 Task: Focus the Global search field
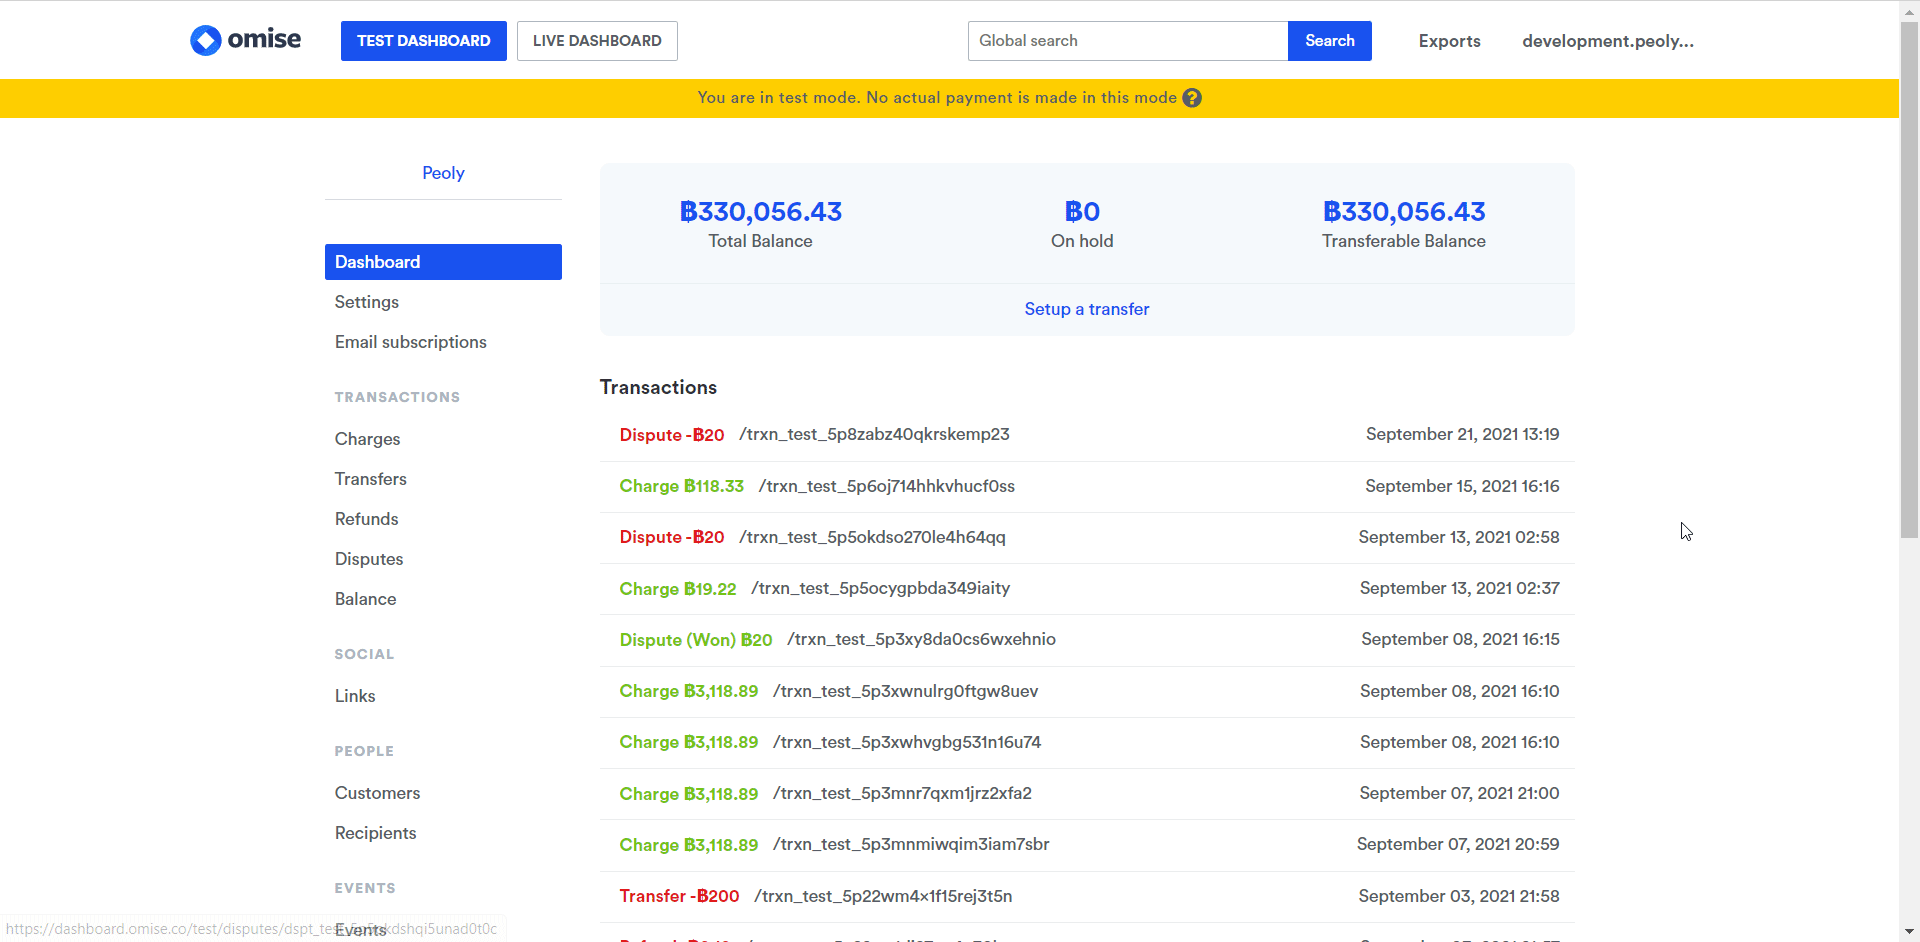[1128, 41]
